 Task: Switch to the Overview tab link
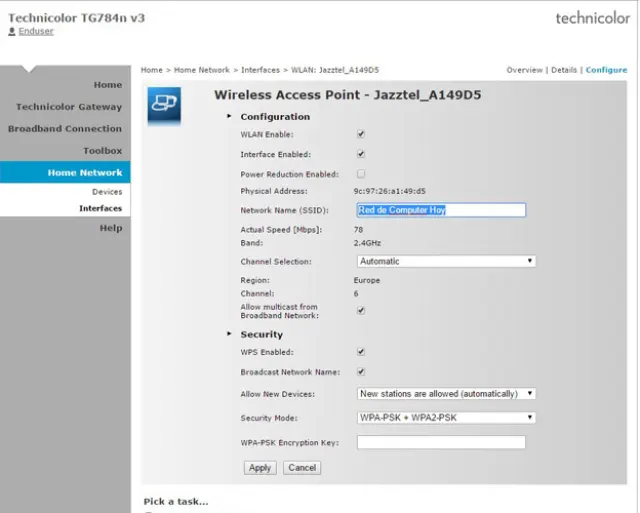pos(524,70)
